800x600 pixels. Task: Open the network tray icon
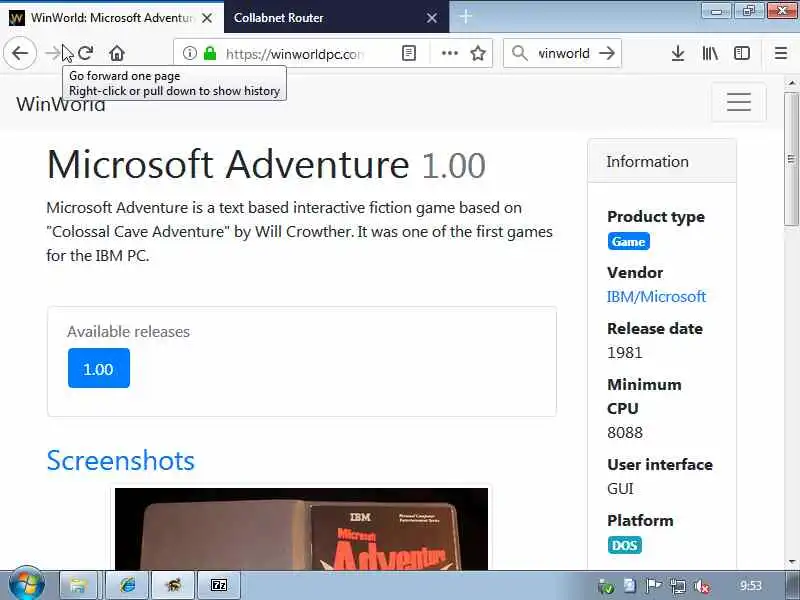pyautogui.click(x=678, y=586)
